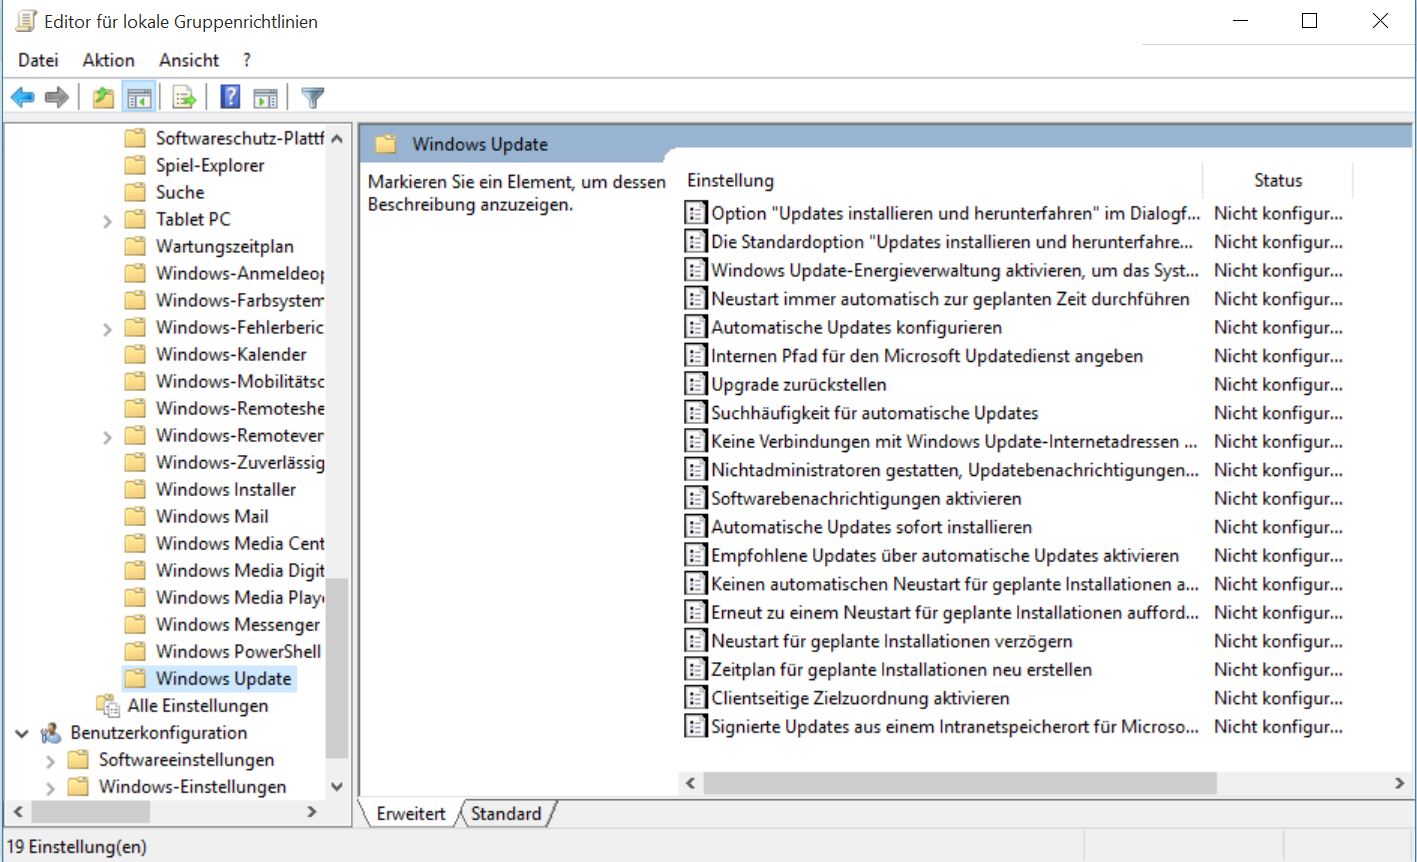The image size is (1417, 862).
Task: Toggle the action pane toolbar icon
Action: tap(265, 97)
